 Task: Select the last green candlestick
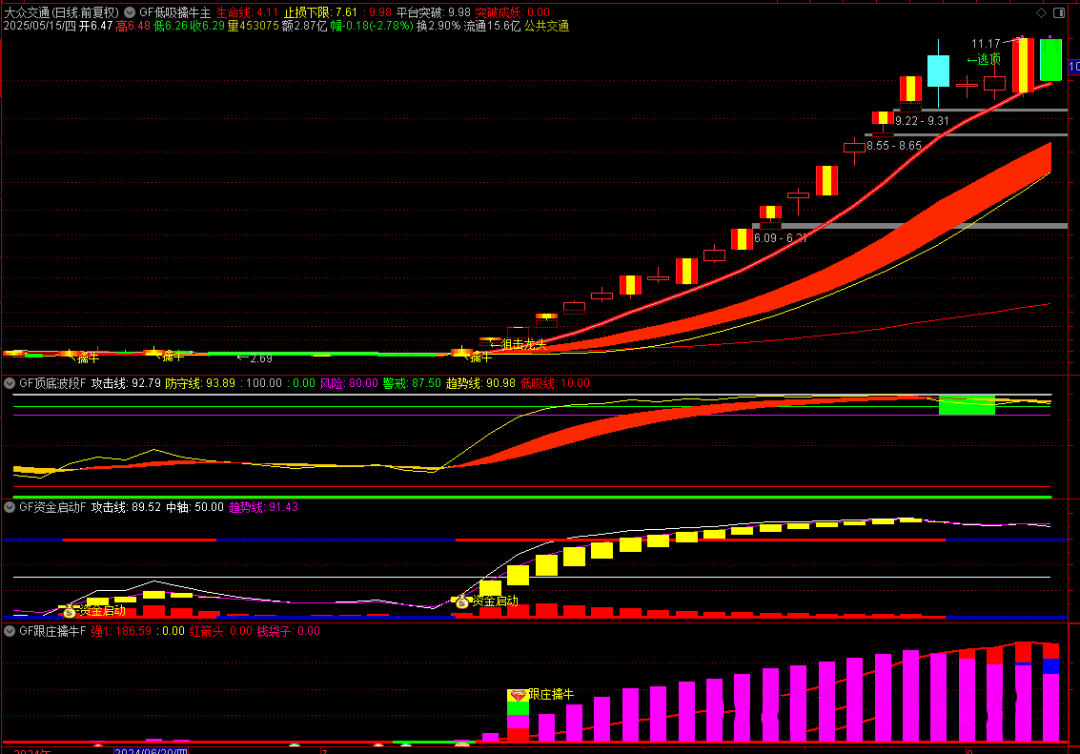(x=1050, y=60)
